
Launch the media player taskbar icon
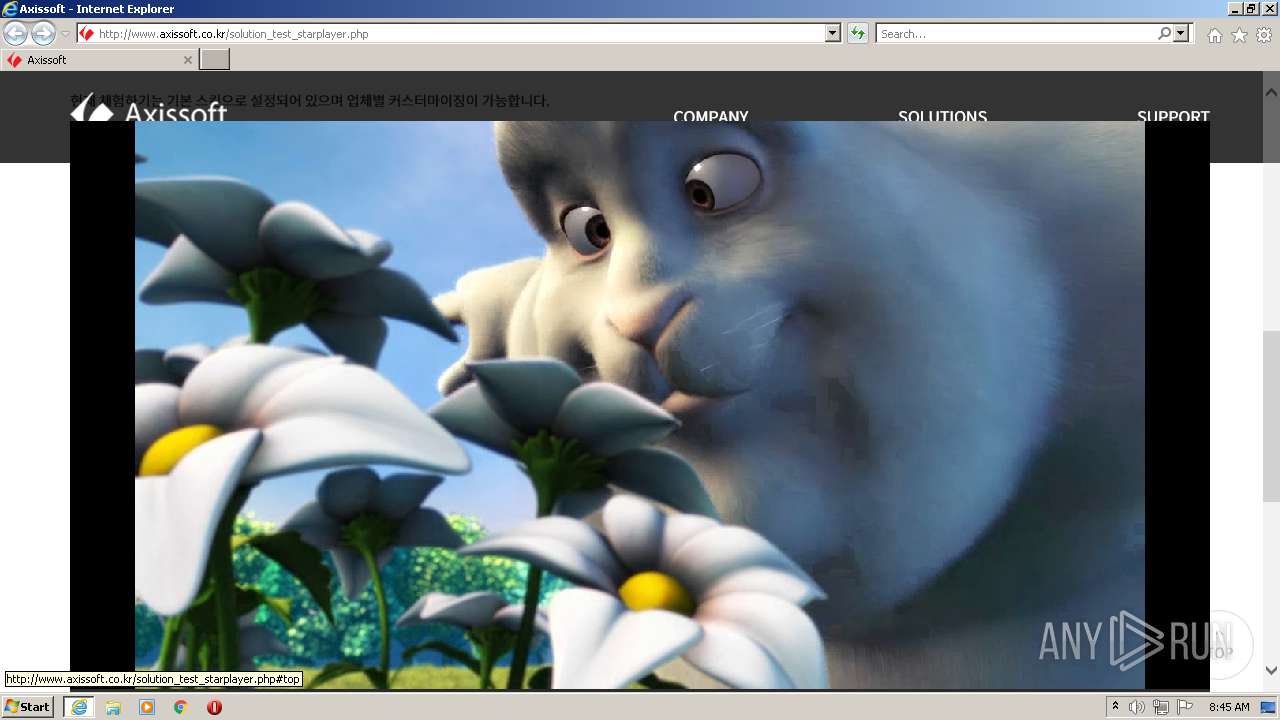(147, 707)
